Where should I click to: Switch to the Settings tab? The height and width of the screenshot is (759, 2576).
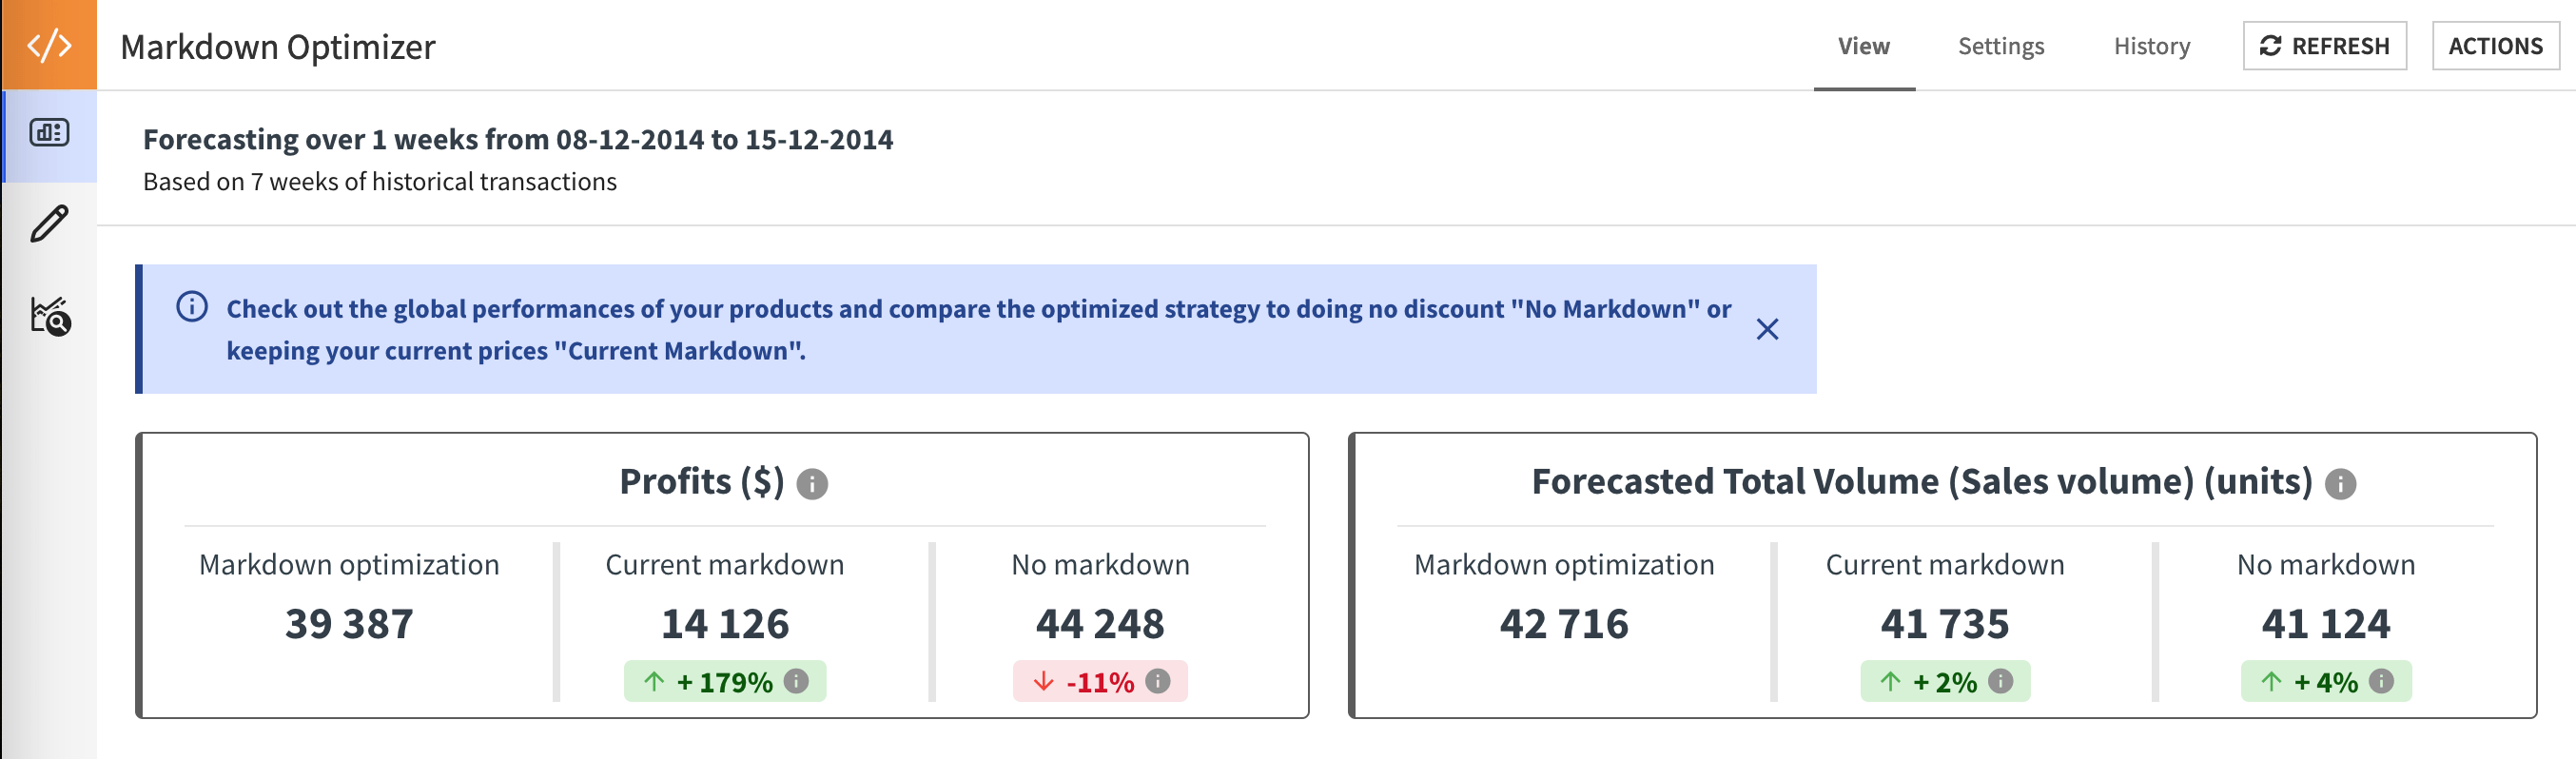tap(2001, 46)
